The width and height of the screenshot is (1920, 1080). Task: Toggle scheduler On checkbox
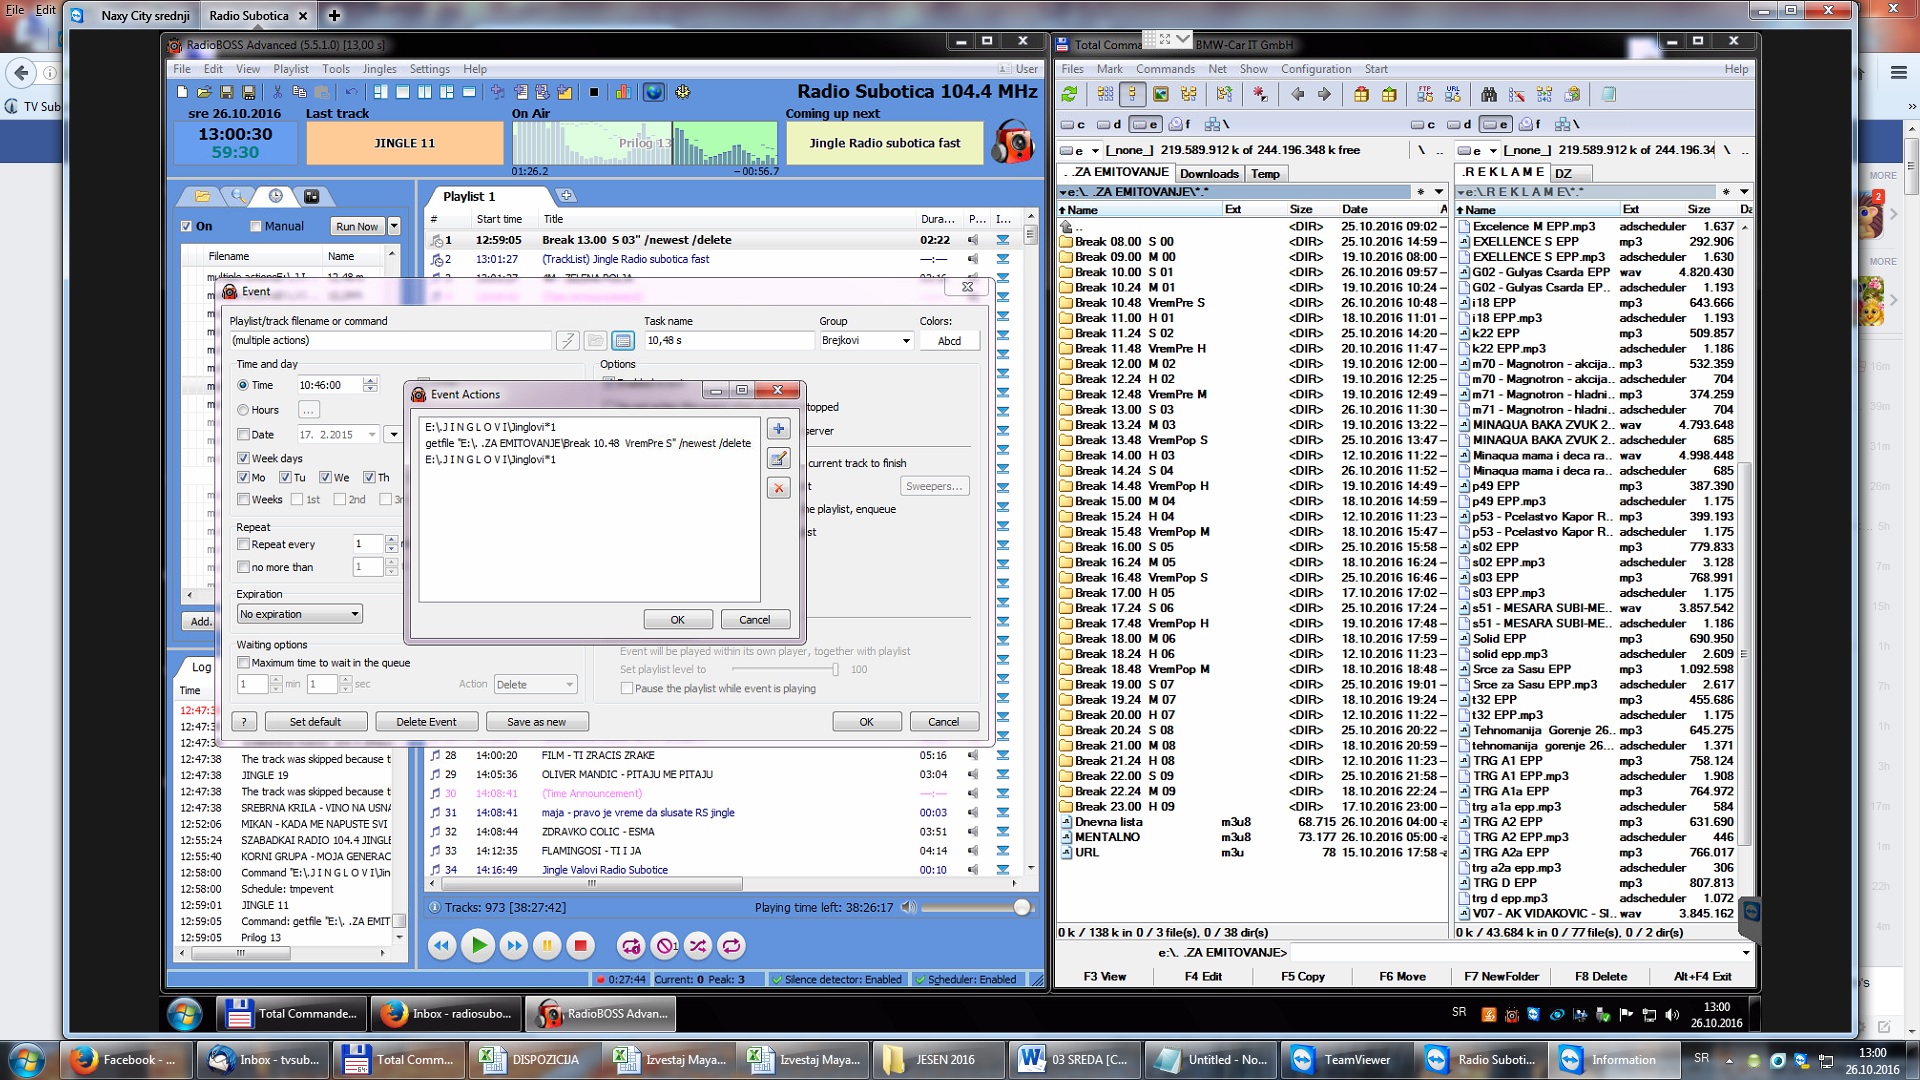coord(186,226)
